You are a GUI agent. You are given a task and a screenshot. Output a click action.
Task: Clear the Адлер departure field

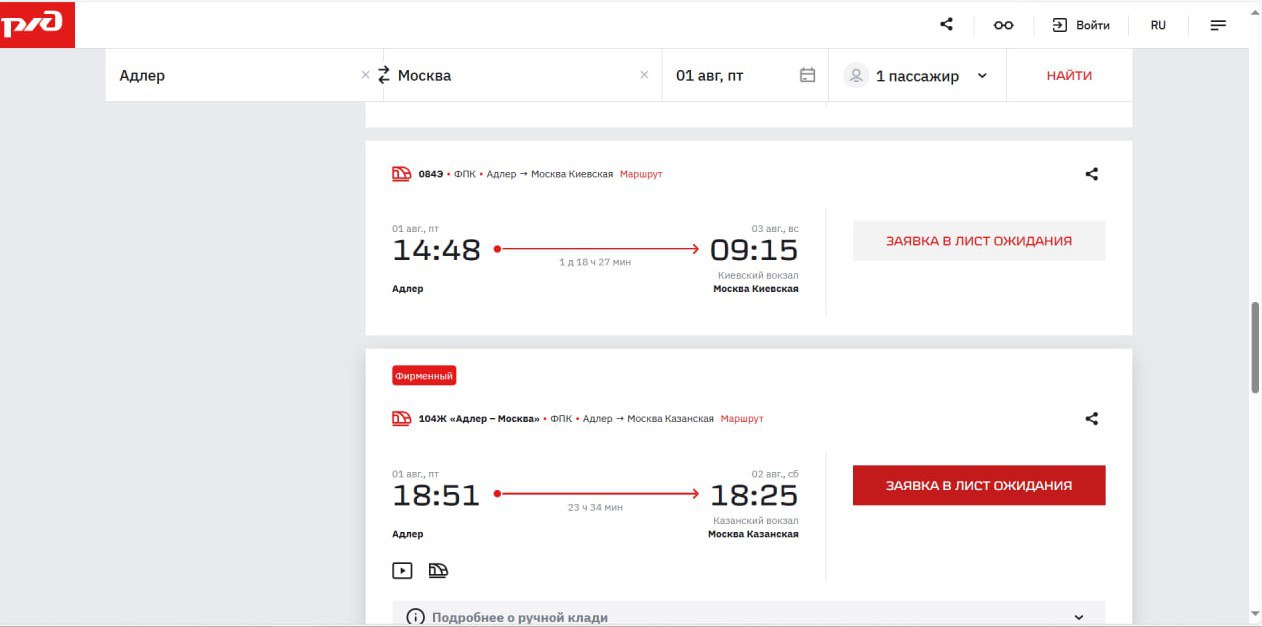365,75
